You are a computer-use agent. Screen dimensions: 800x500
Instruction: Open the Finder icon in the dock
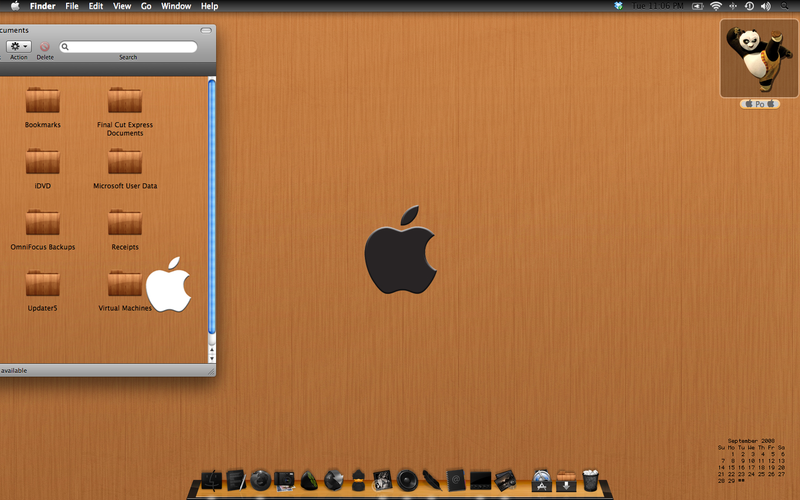pyautogui.click(x=212, y=480)
